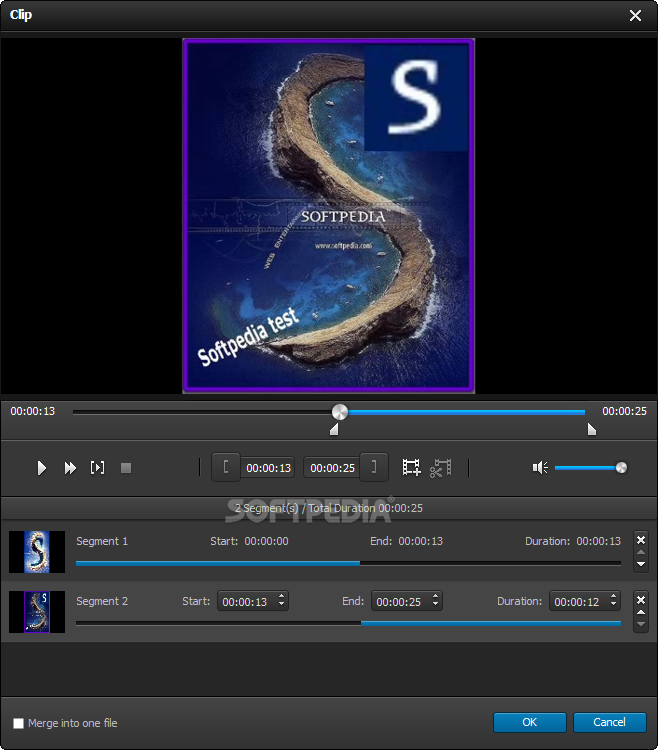This screenshot has height=750, width=658.
Task: Increase Segment 2 start time
Action: point(281,596)
